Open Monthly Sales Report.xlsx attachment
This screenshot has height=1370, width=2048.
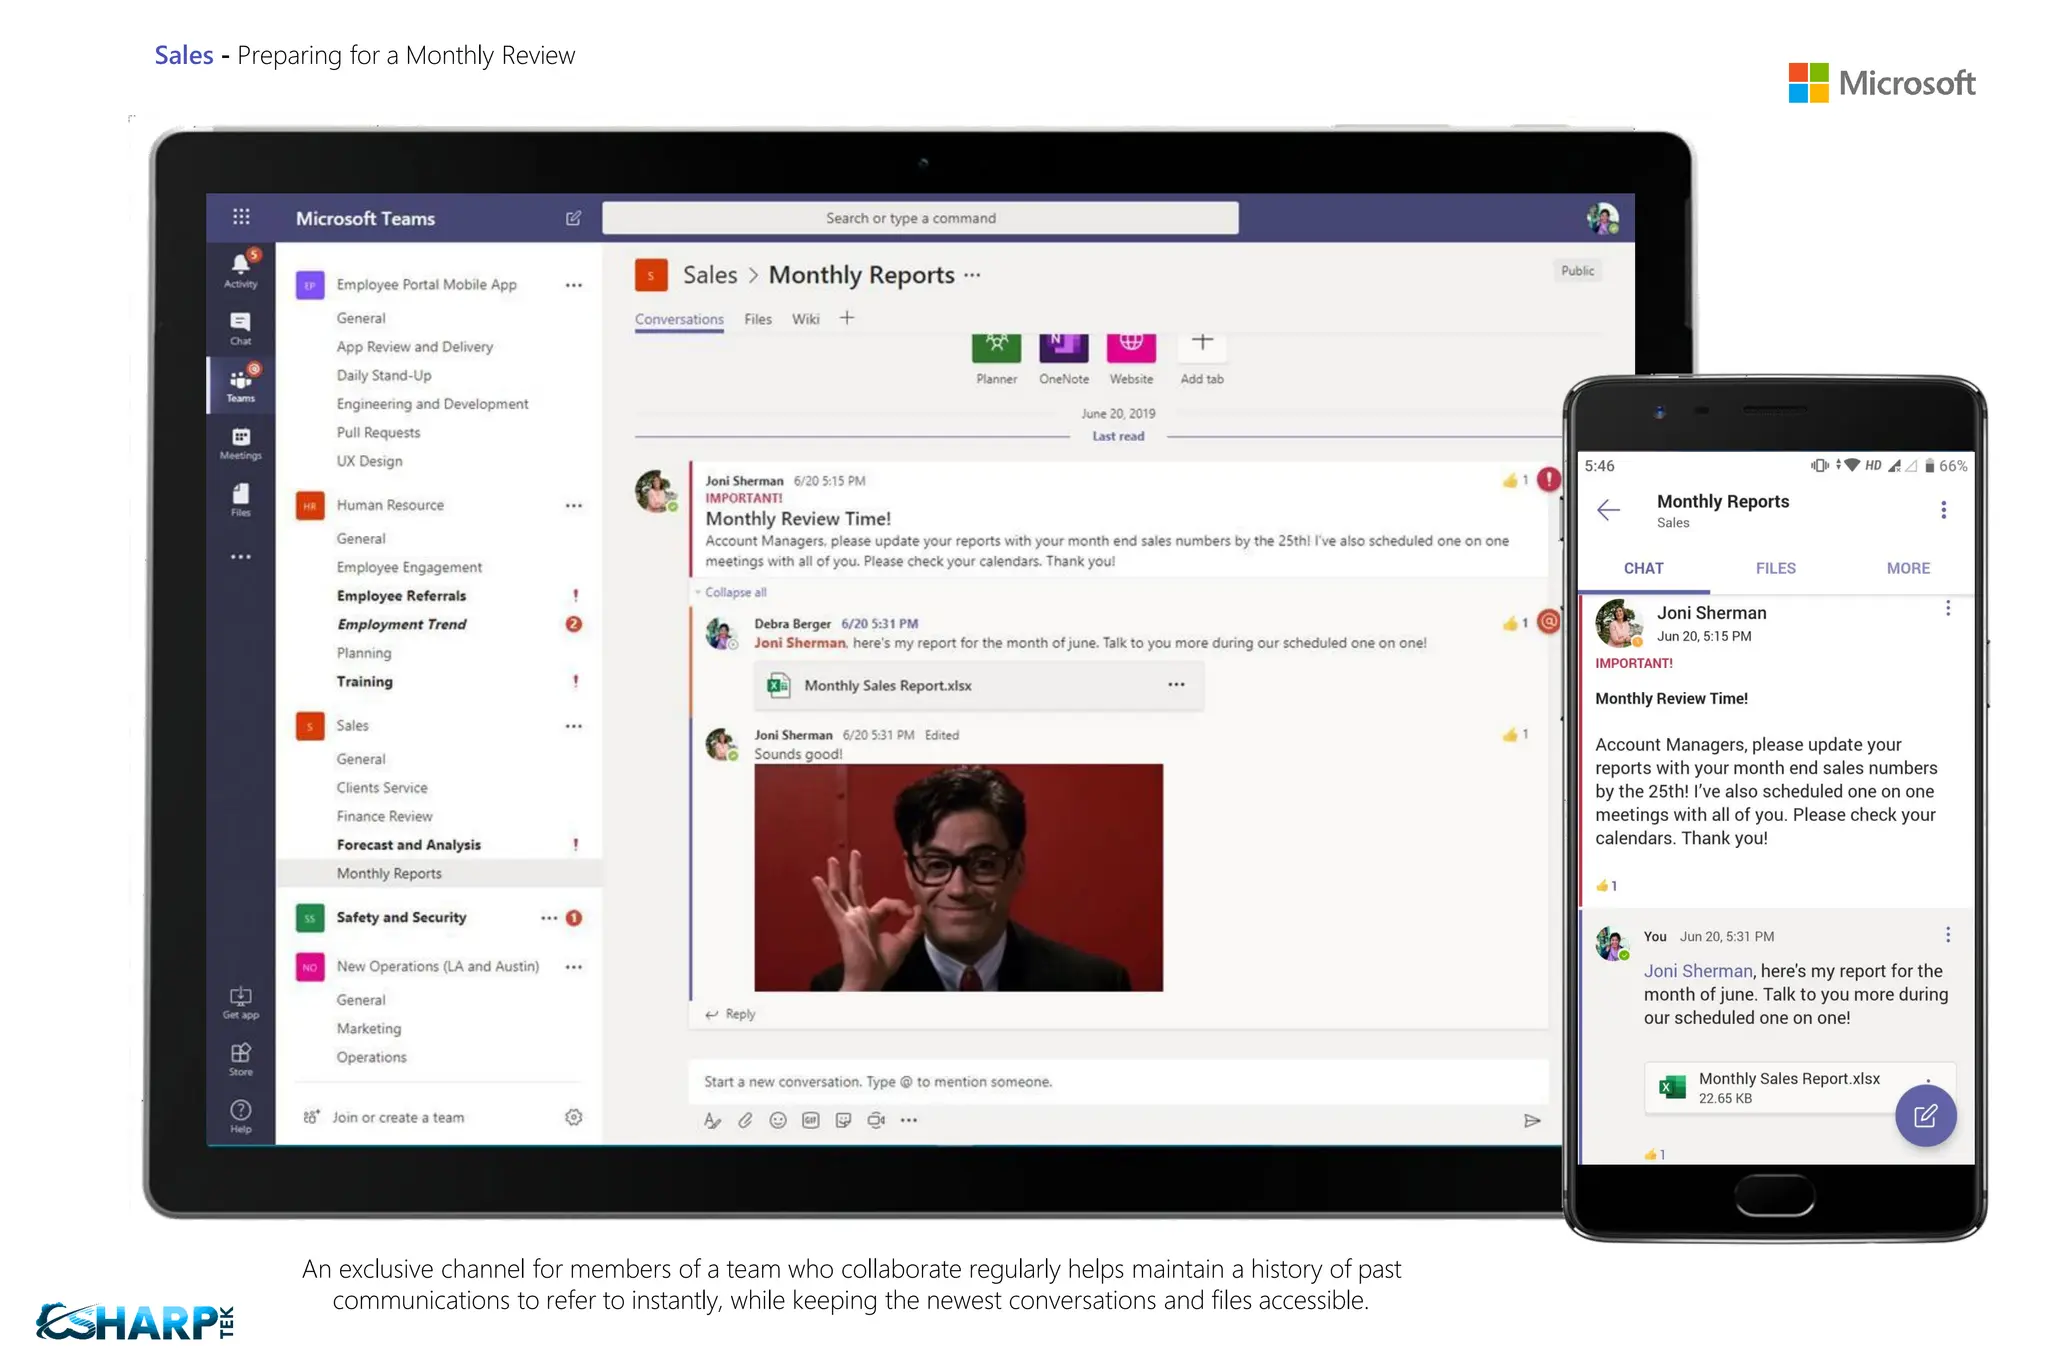tap(978, 685)
